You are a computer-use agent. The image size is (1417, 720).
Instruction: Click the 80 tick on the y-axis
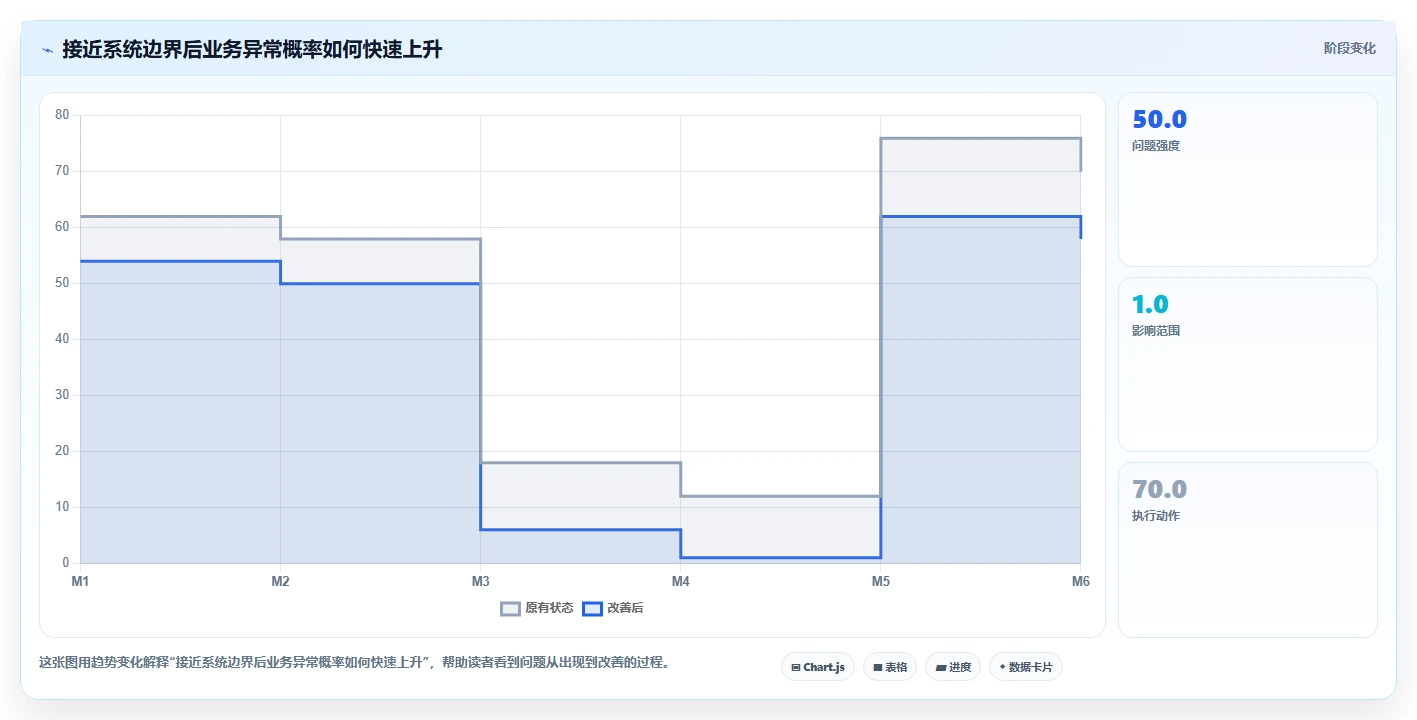(x=62, y=115)
